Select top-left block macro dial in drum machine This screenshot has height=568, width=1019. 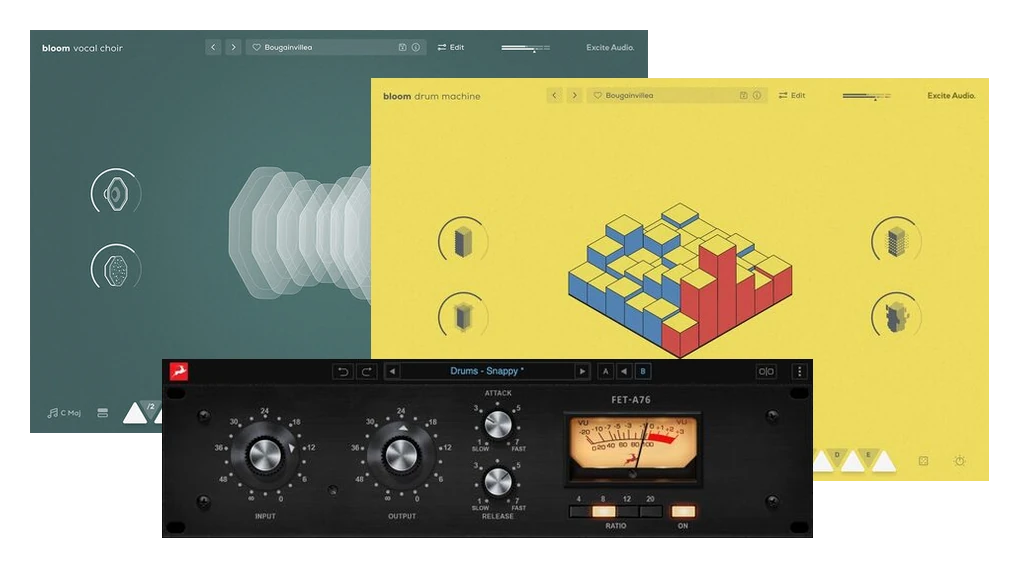click(x=463, y=242)
